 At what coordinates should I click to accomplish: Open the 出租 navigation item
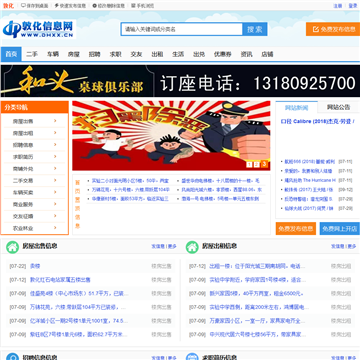(157, 54)
